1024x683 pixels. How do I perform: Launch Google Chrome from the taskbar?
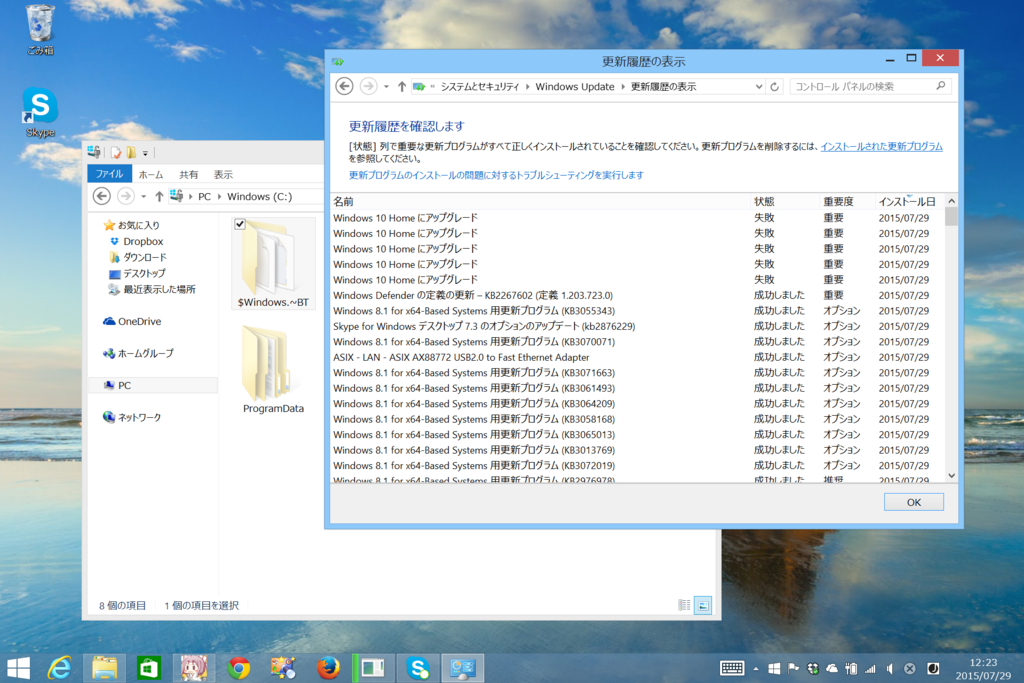pyautogui.click(x=239, y=668)
